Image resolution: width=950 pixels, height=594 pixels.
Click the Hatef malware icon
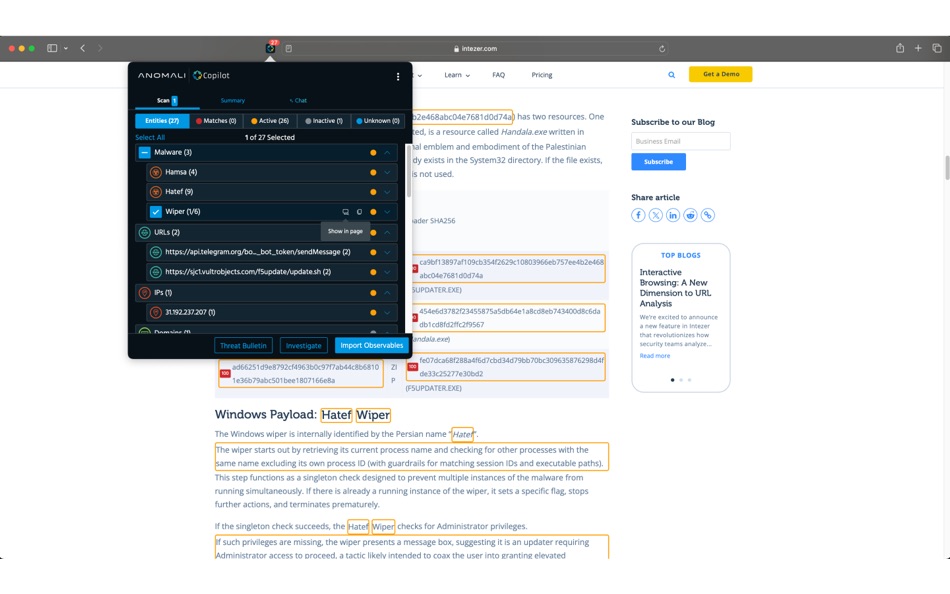(156, 192)
